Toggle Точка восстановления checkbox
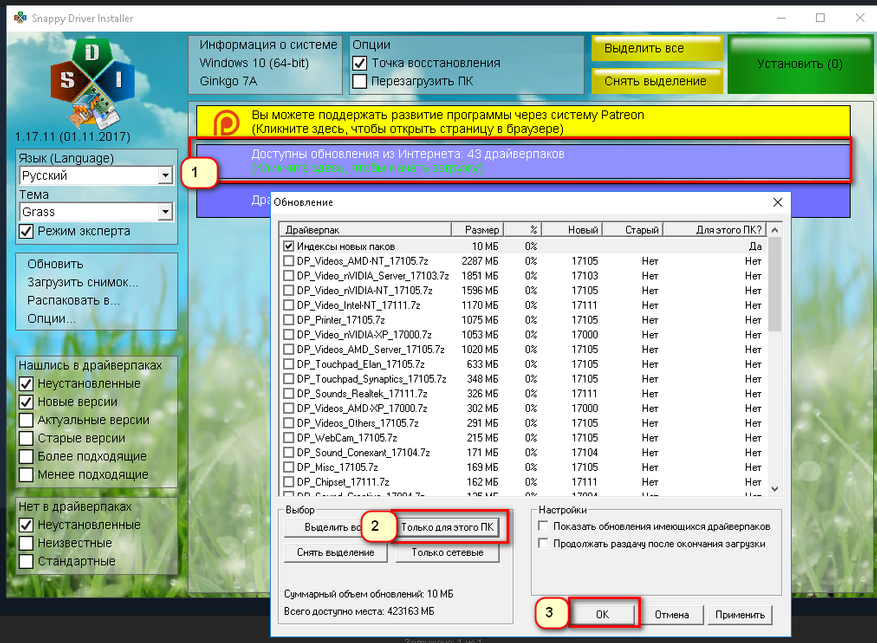 [360, 63]
